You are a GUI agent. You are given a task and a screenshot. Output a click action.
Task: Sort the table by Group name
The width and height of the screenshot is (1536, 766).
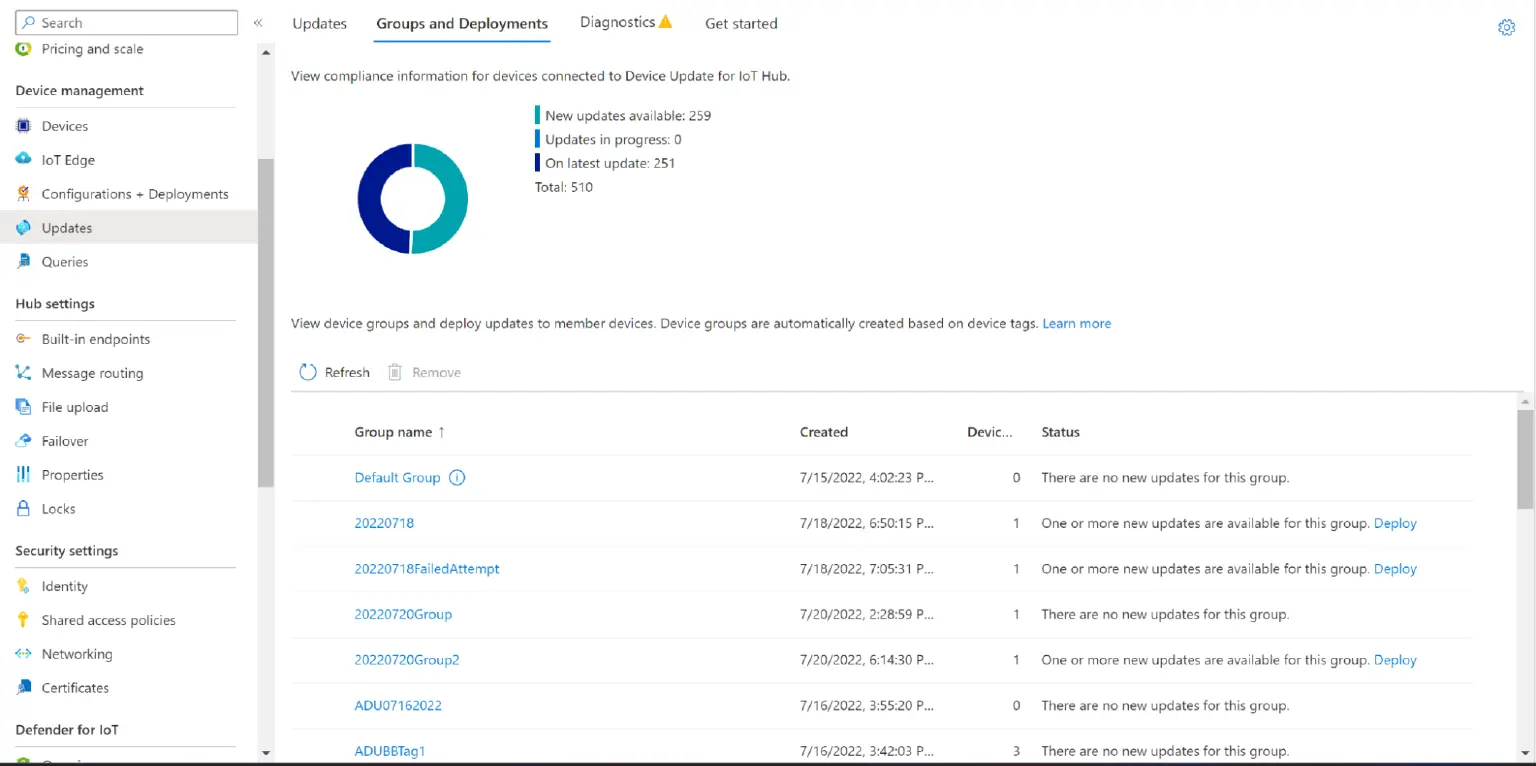400,431
